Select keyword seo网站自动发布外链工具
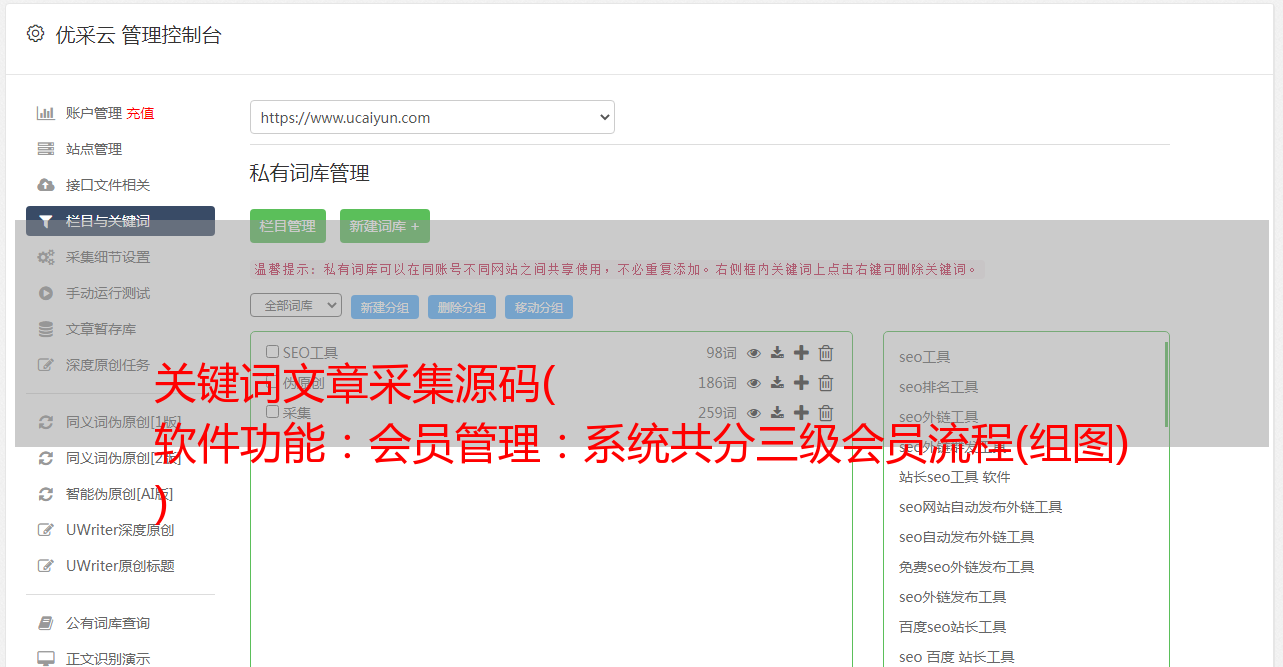The image size is (1283, 667). click(981, 507)
